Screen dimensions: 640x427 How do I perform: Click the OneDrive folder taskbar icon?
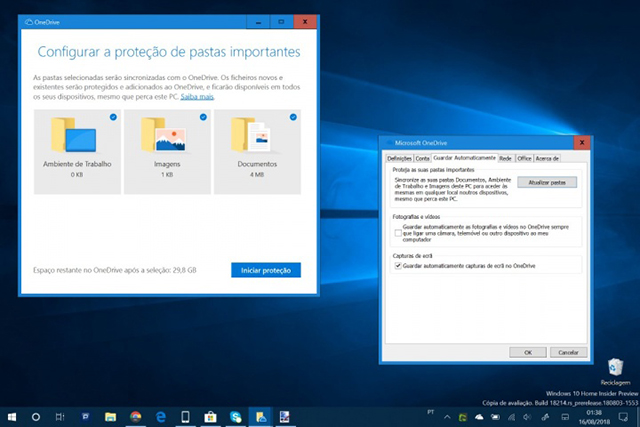pos(260,417)
